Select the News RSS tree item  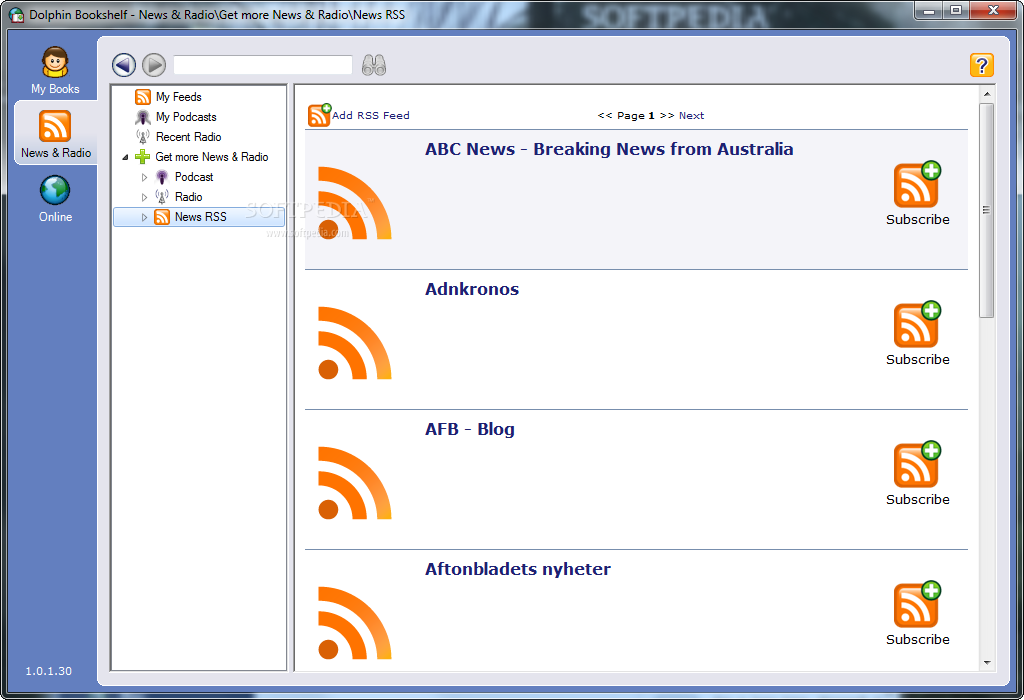point(200,217)
